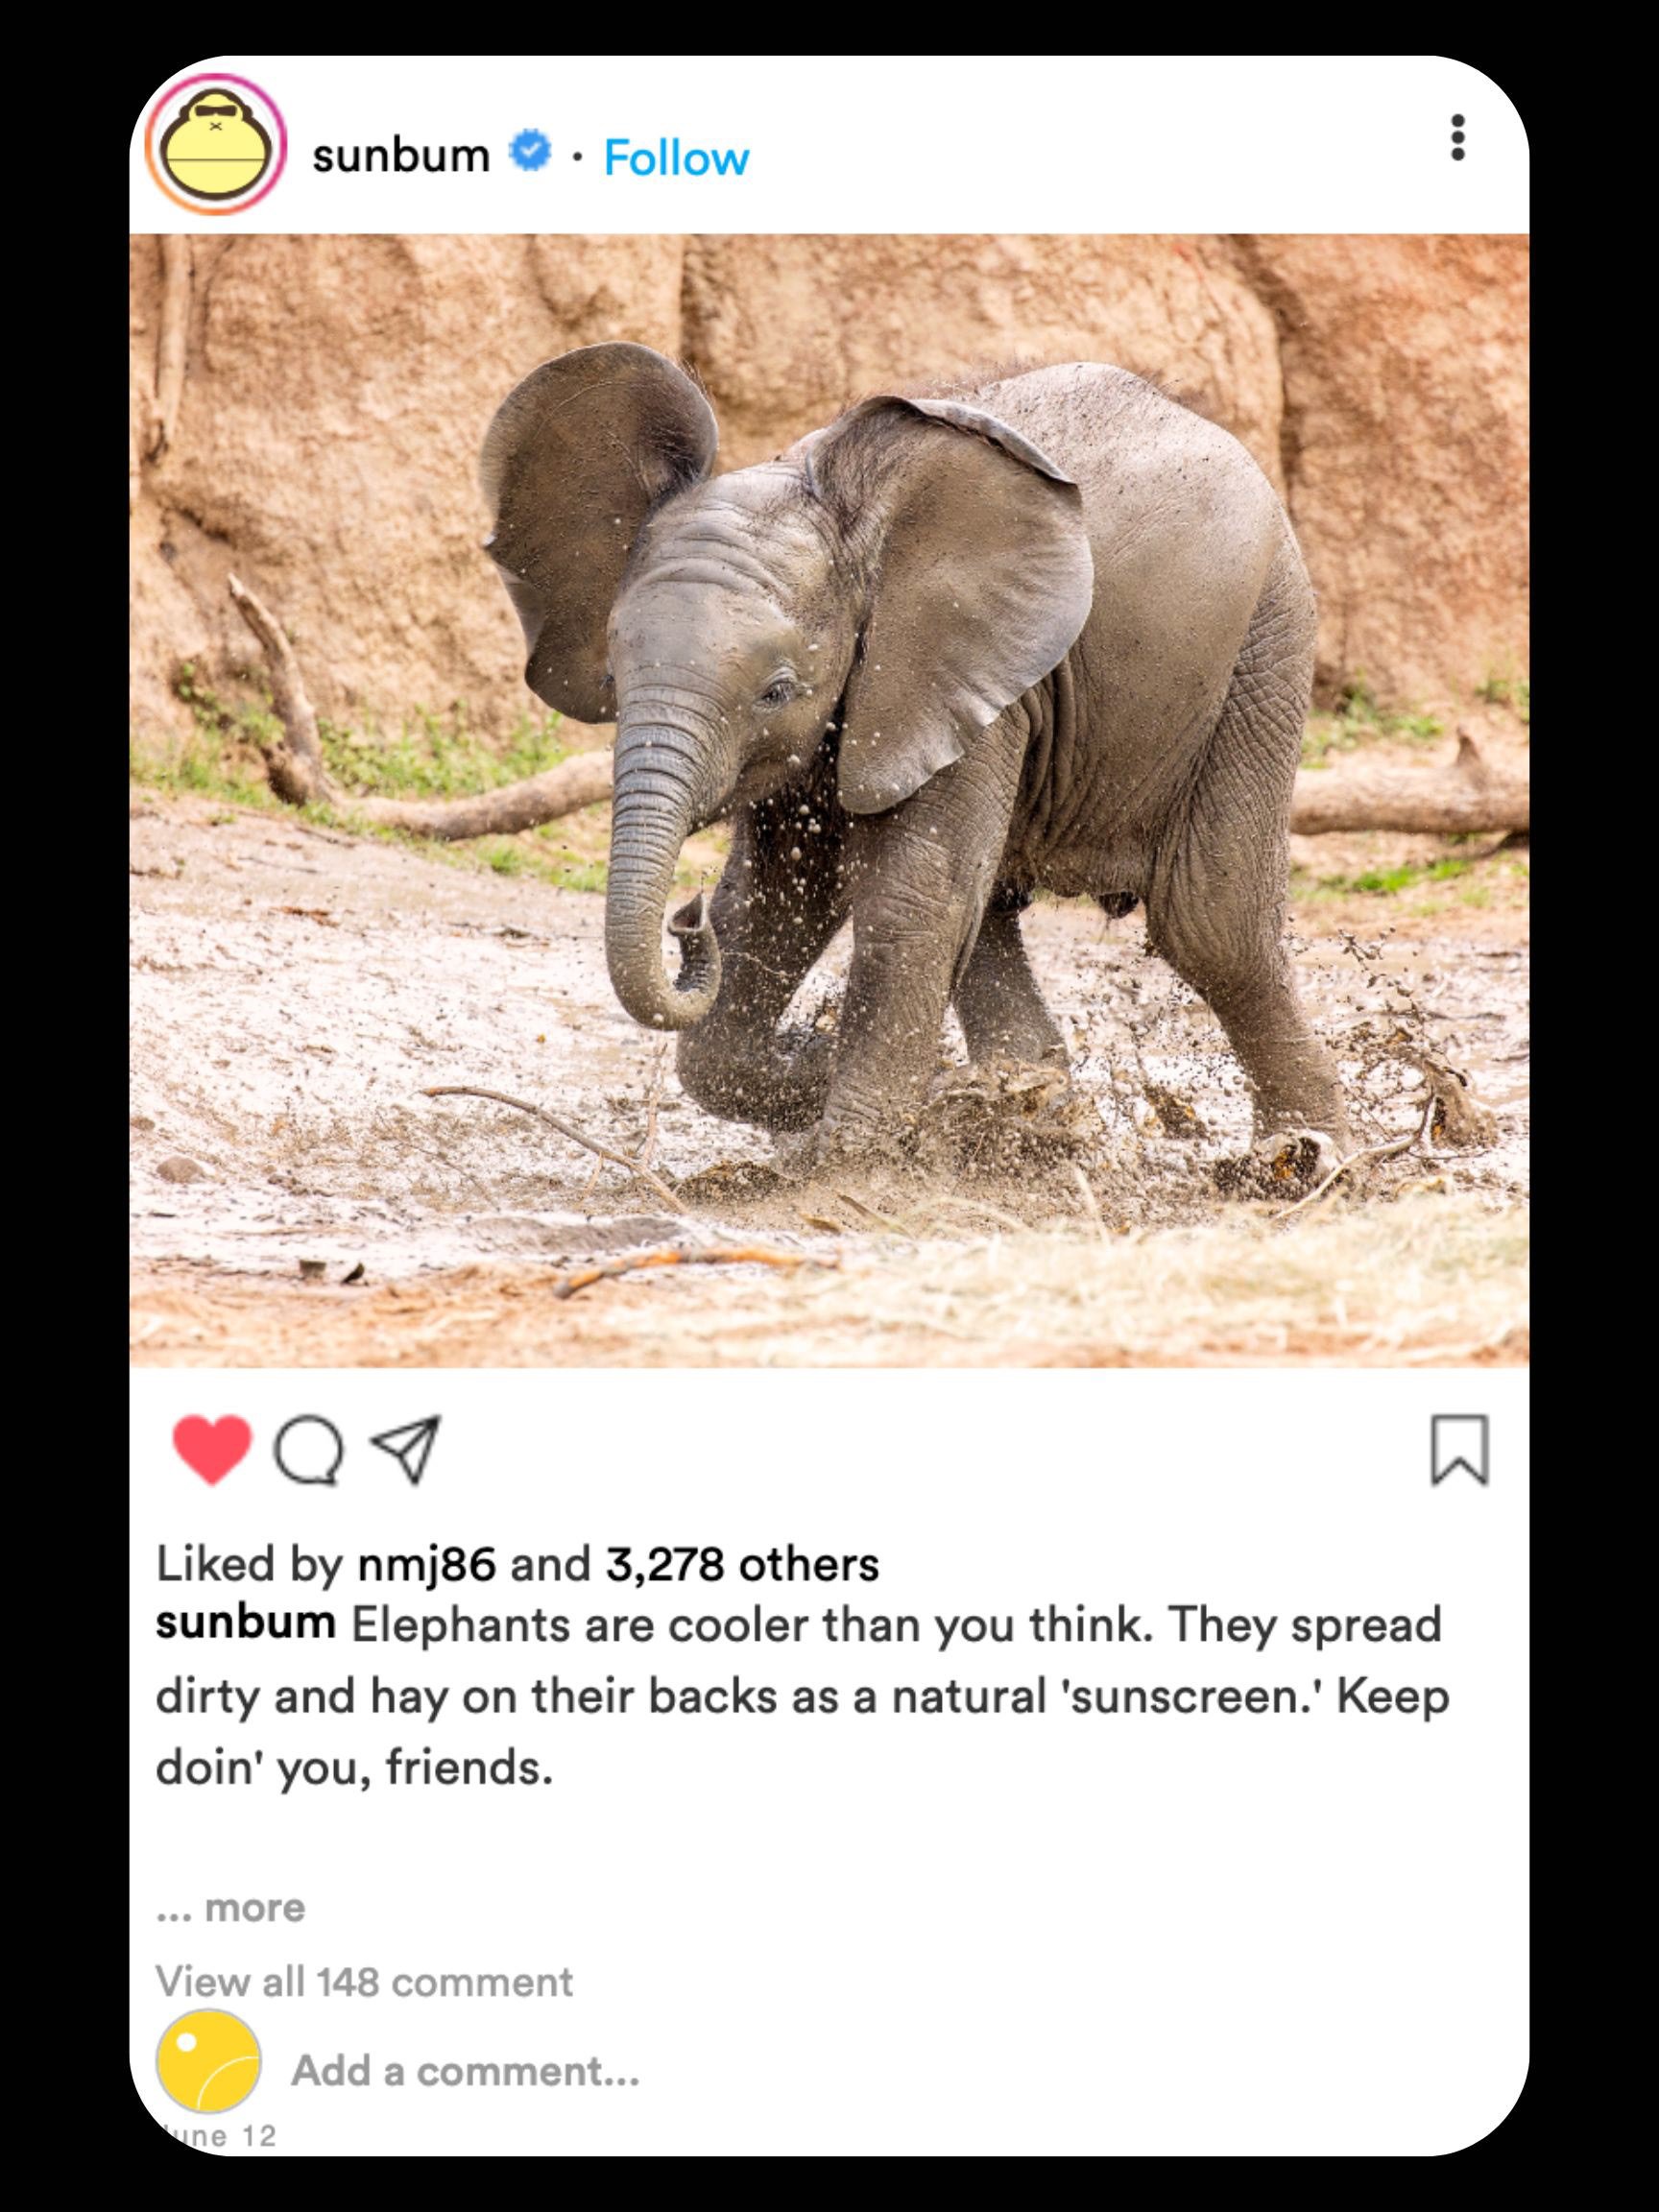Open comments with the speech bubble icon
Viewport: 1659px width, 2212px height.
pos(309,1449)
